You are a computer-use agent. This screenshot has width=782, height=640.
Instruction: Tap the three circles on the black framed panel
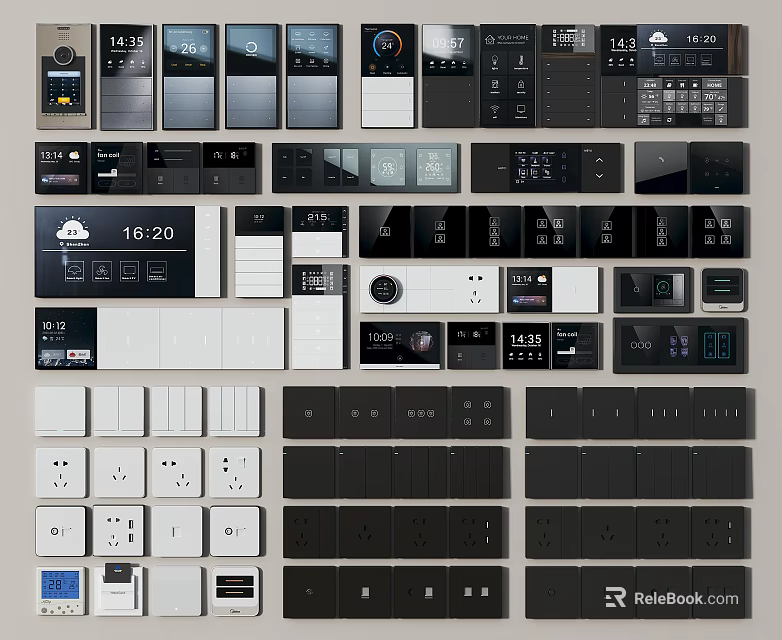click(641, 345)
